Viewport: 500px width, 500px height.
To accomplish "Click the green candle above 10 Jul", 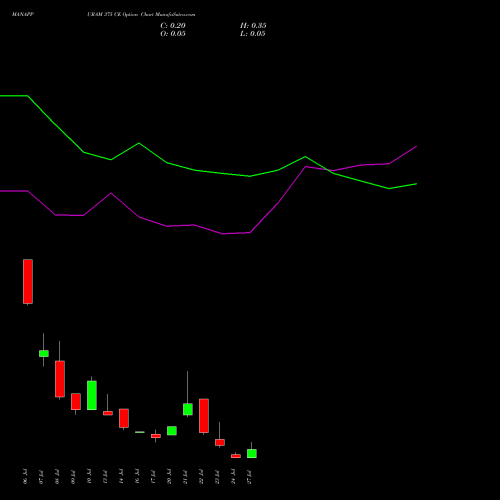I will (x=92, y=395).
